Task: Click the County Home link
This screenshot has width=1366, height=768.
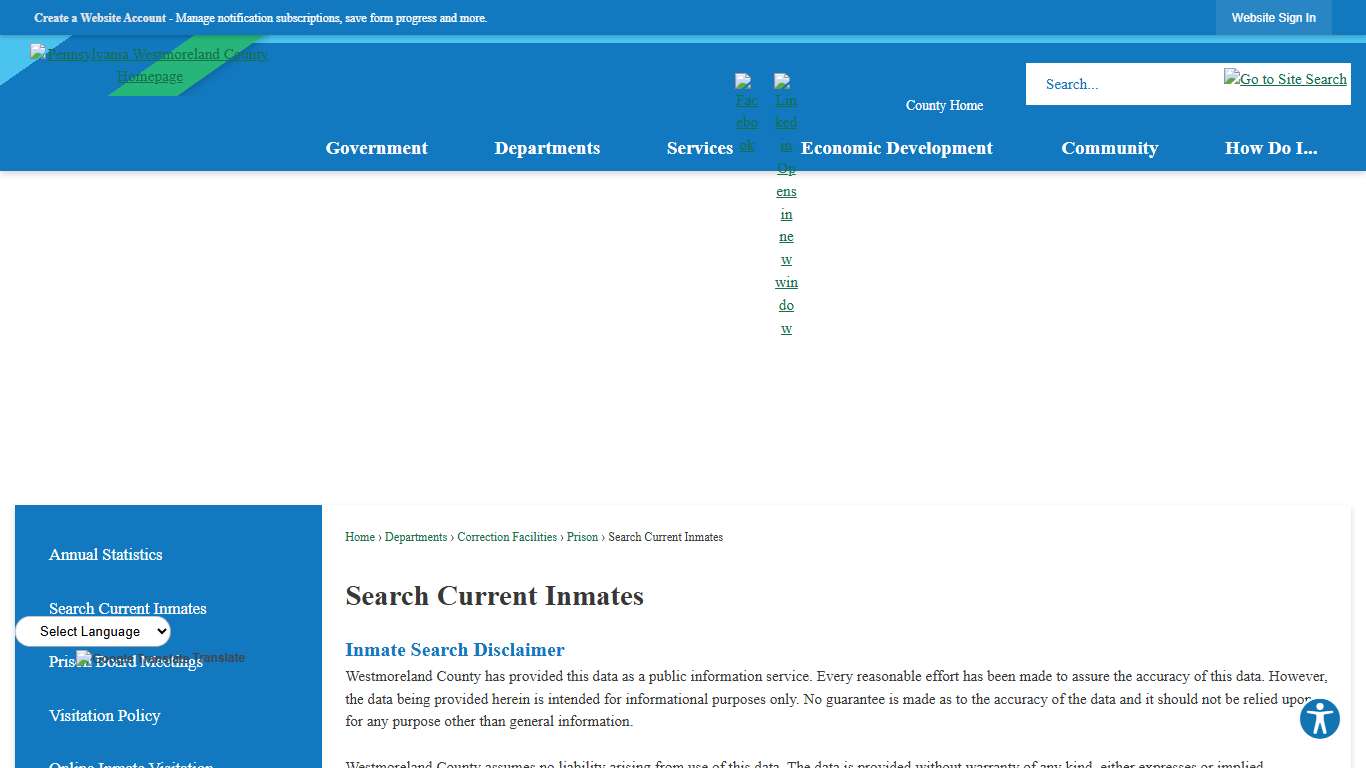Action: pos(943,105)
